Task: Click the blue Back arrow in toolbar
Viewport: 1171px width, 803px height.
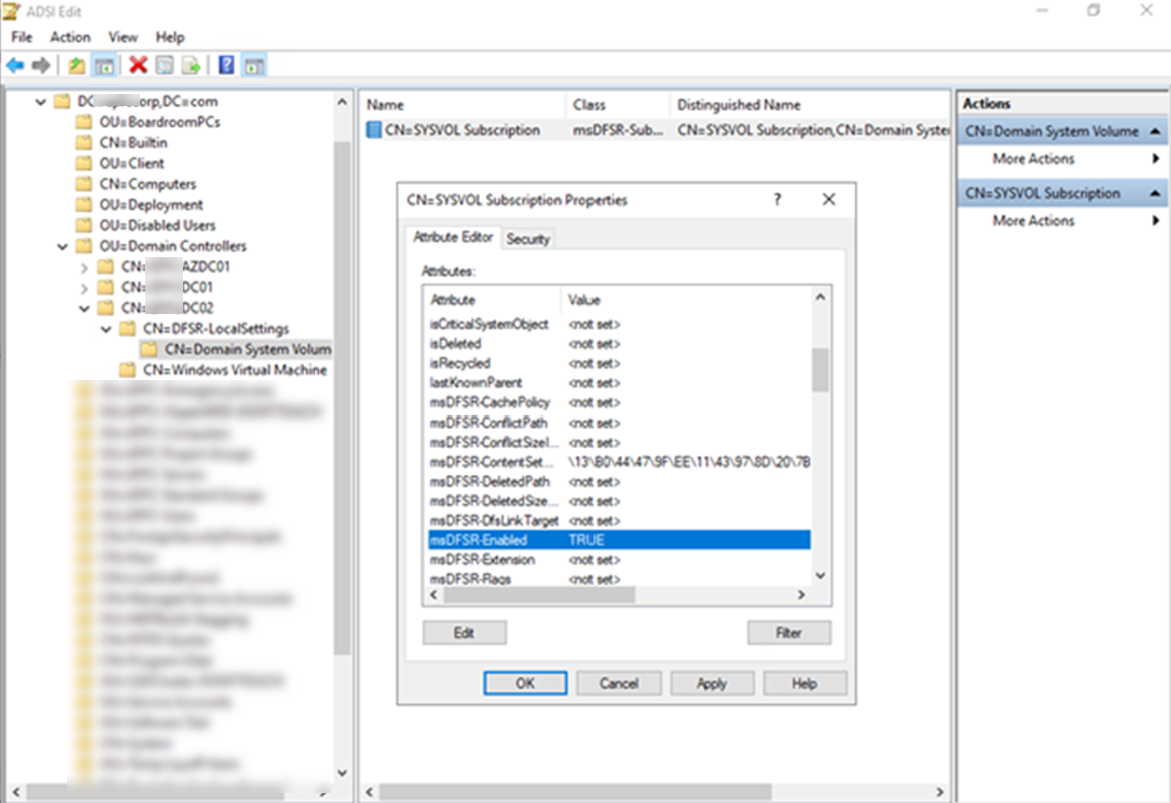Action: pos(15,66)
